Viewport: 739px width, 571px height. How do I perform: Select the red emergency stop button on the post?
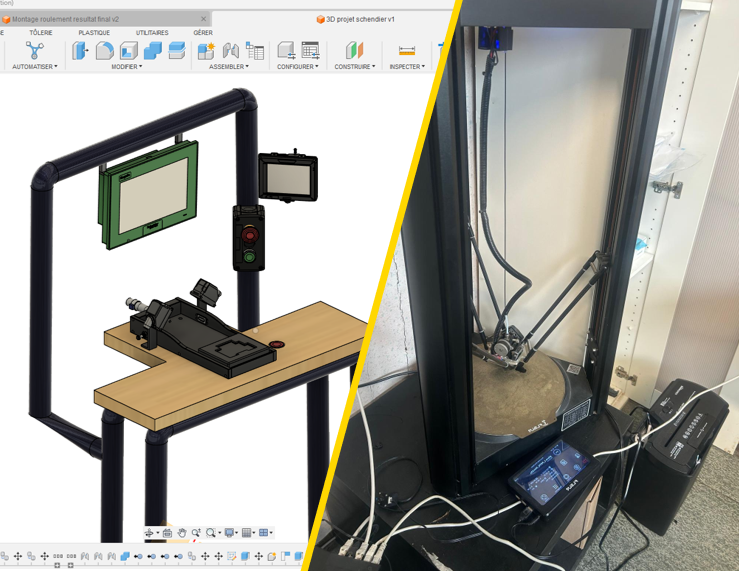pos(249,234)
